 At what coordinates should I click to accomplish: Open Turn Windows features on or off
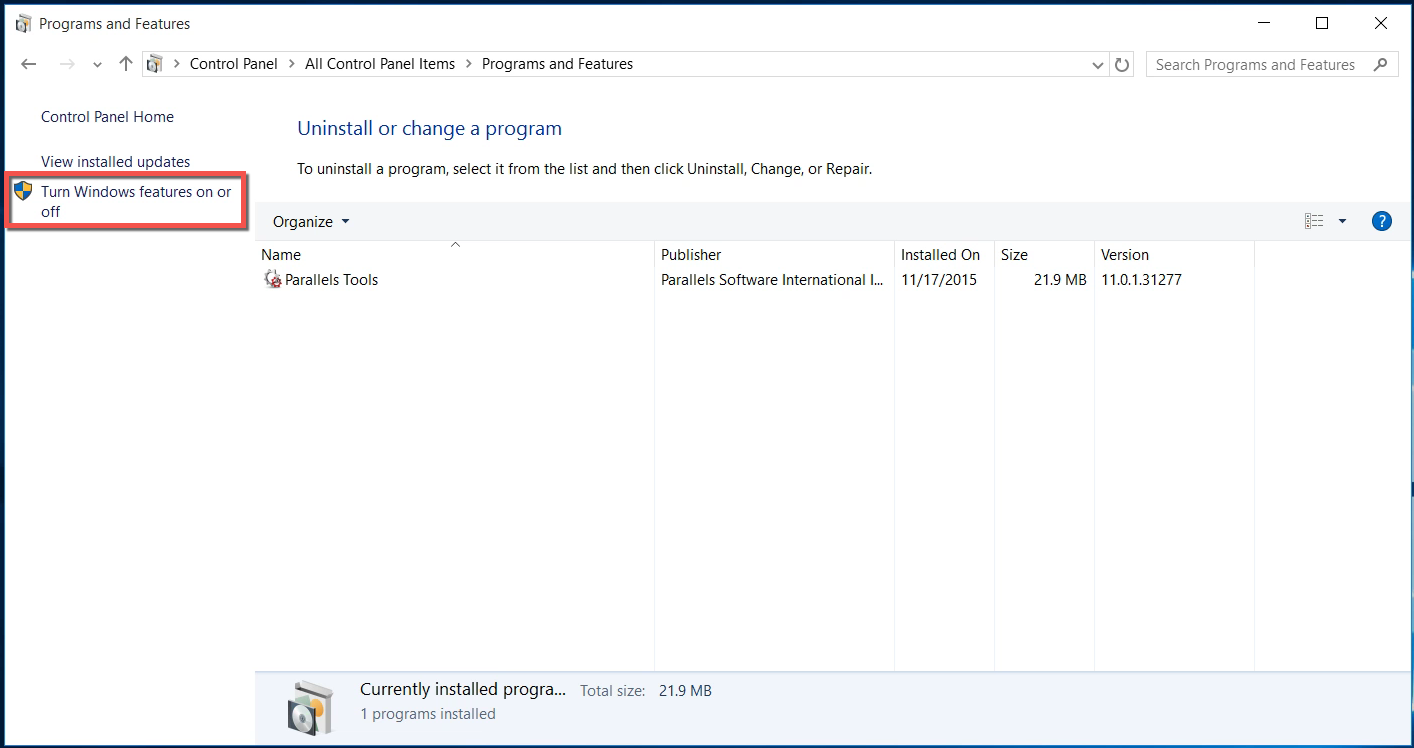(136, 201)
